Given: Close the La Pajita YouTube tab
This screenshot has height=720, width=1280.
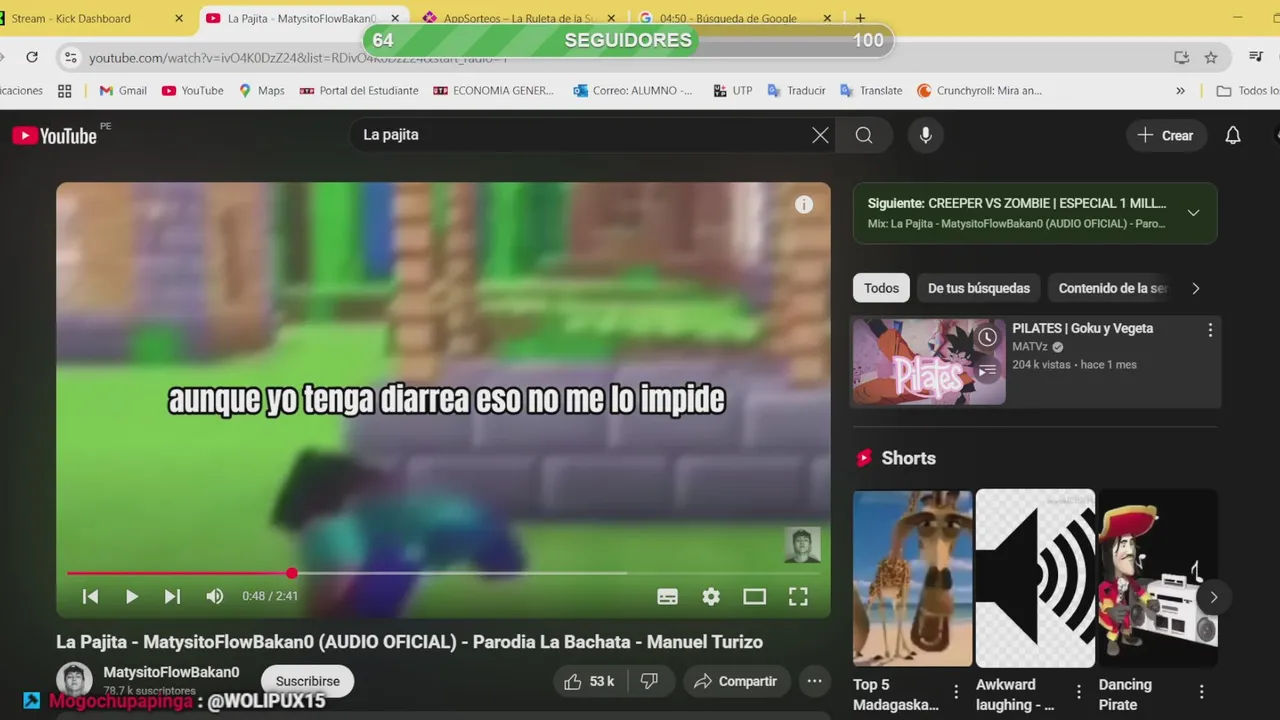Looking at the screenshot, I should coord(394,18).
